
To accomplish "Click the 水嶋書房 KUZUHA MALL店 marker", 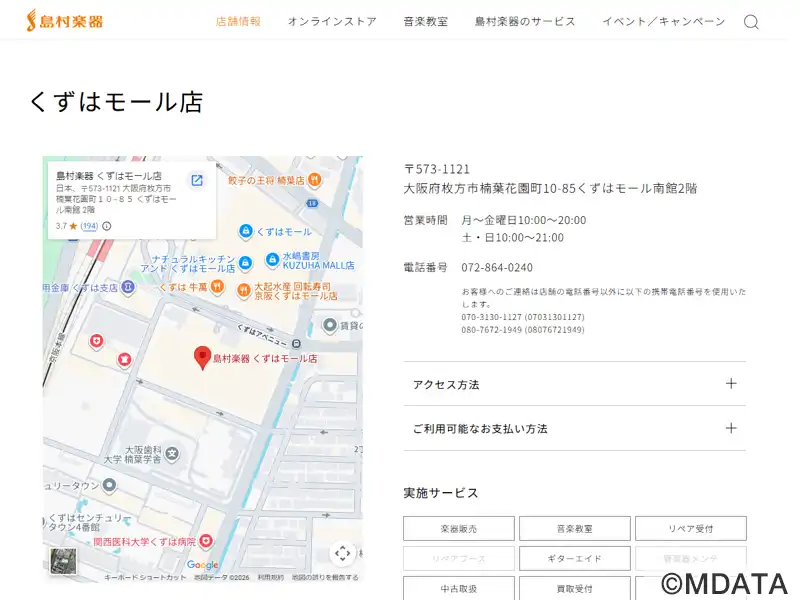I will [272, 260].
